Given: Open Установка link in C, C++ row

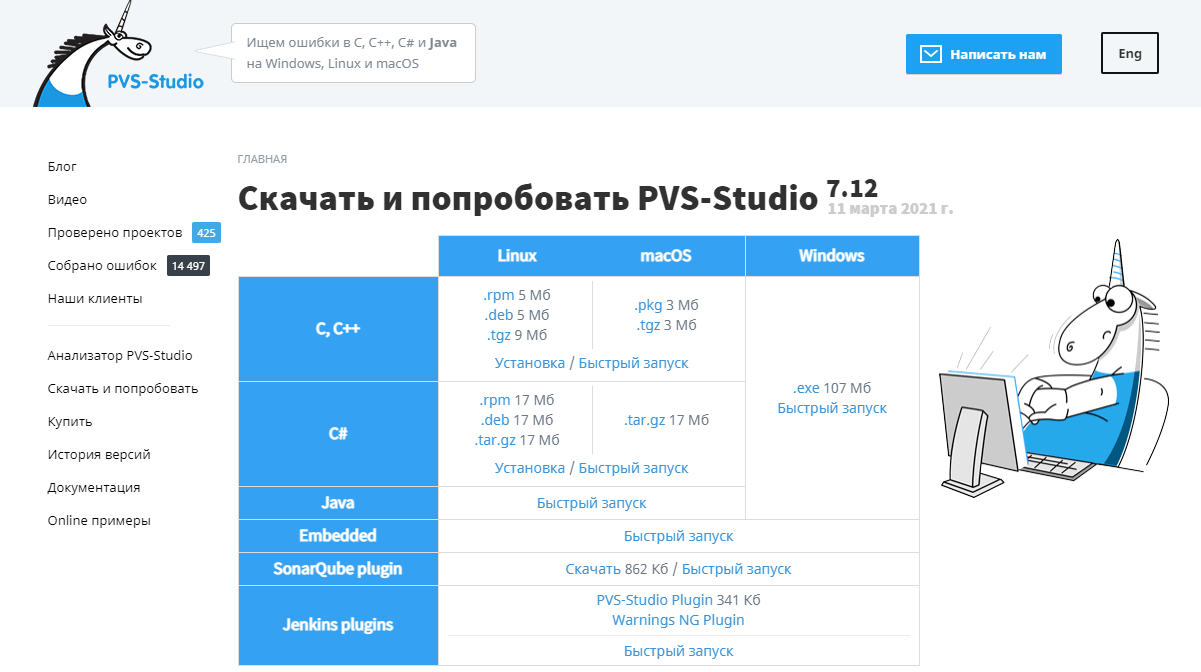Looking at the screenshot, I should (x=530, y=363).
